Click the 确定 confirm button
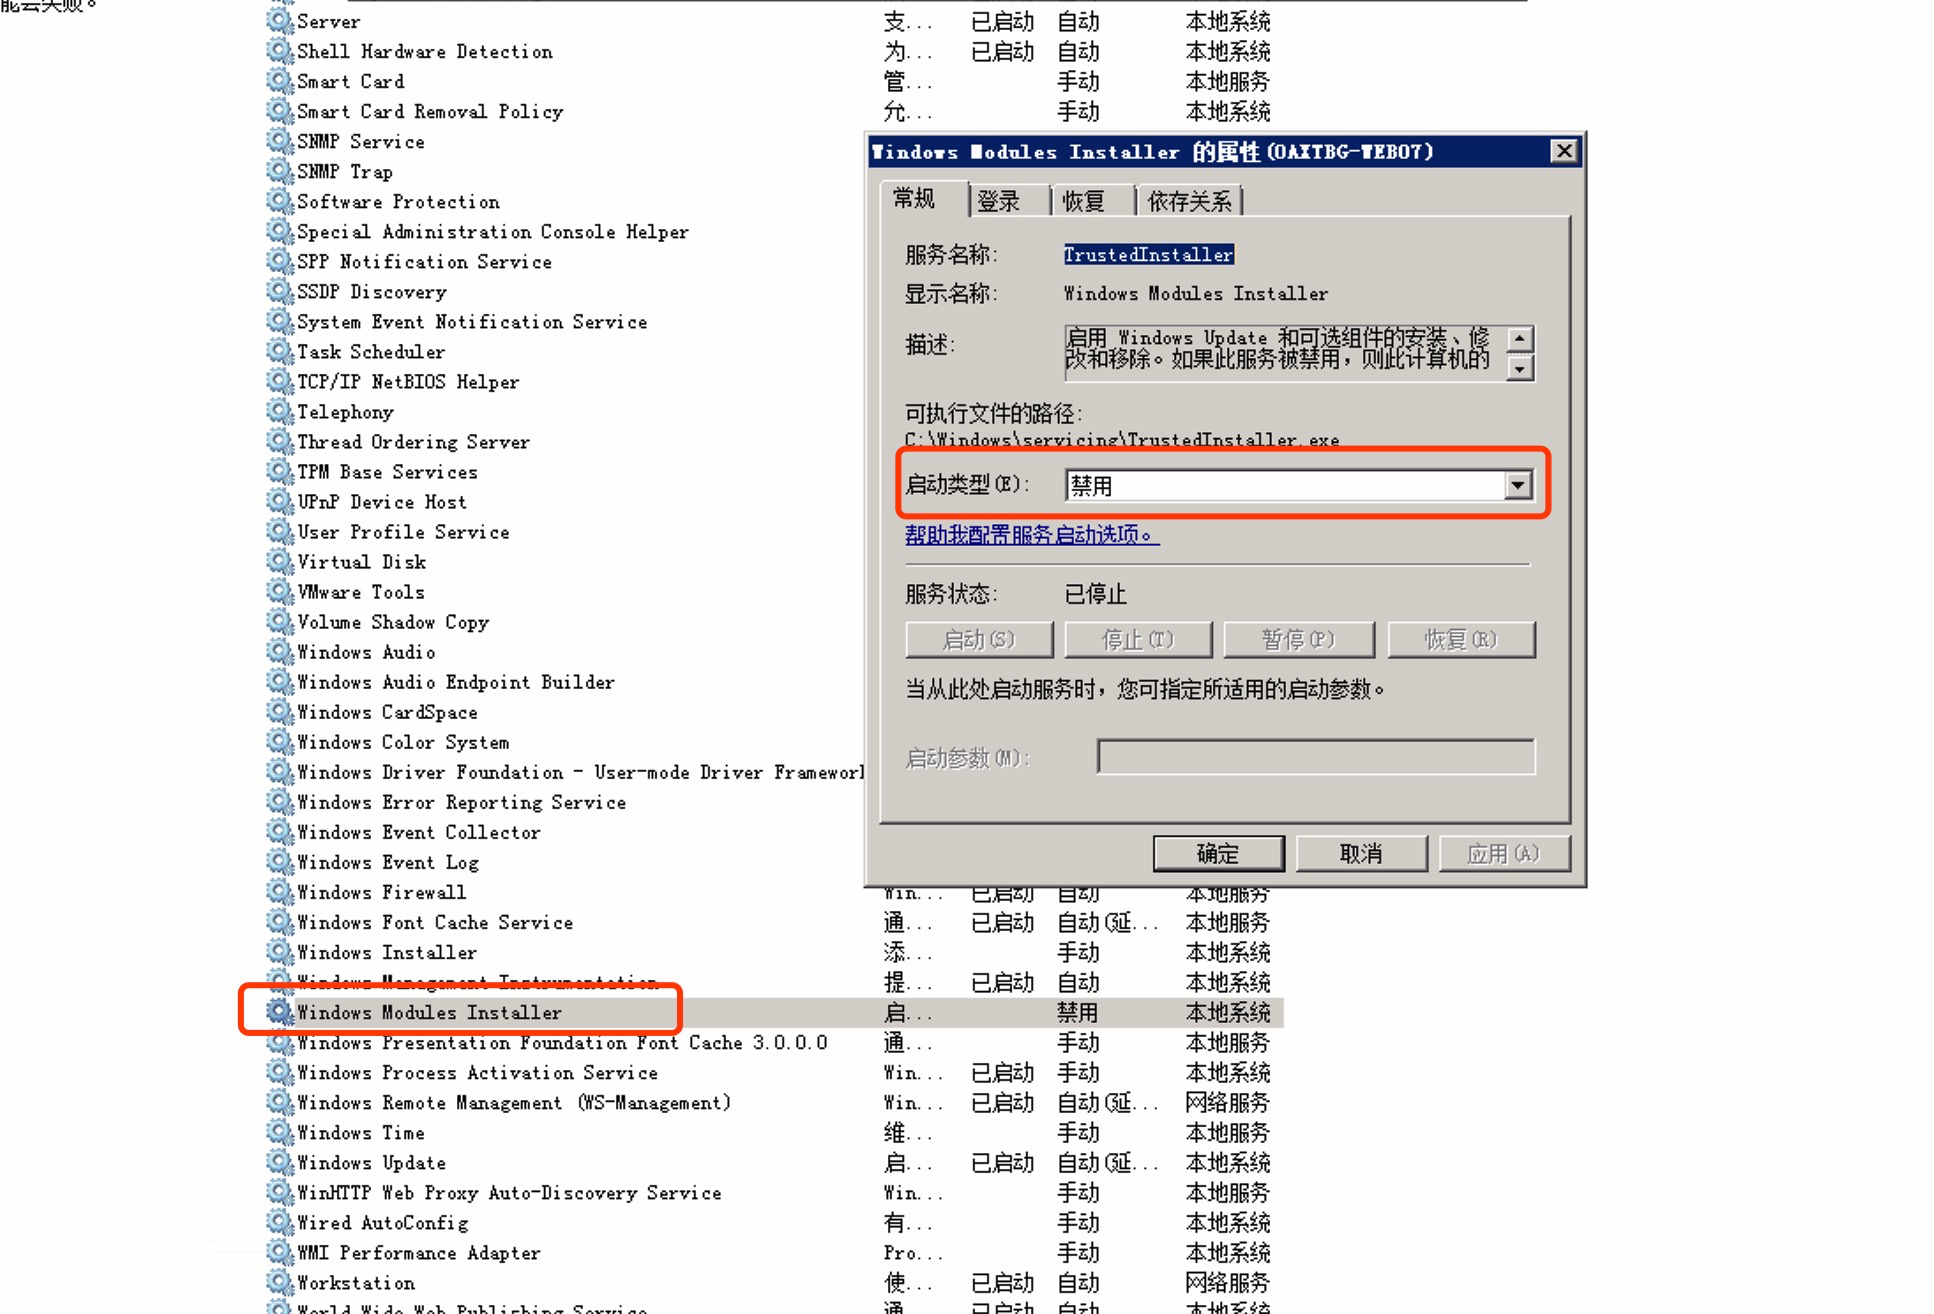 1217,853
